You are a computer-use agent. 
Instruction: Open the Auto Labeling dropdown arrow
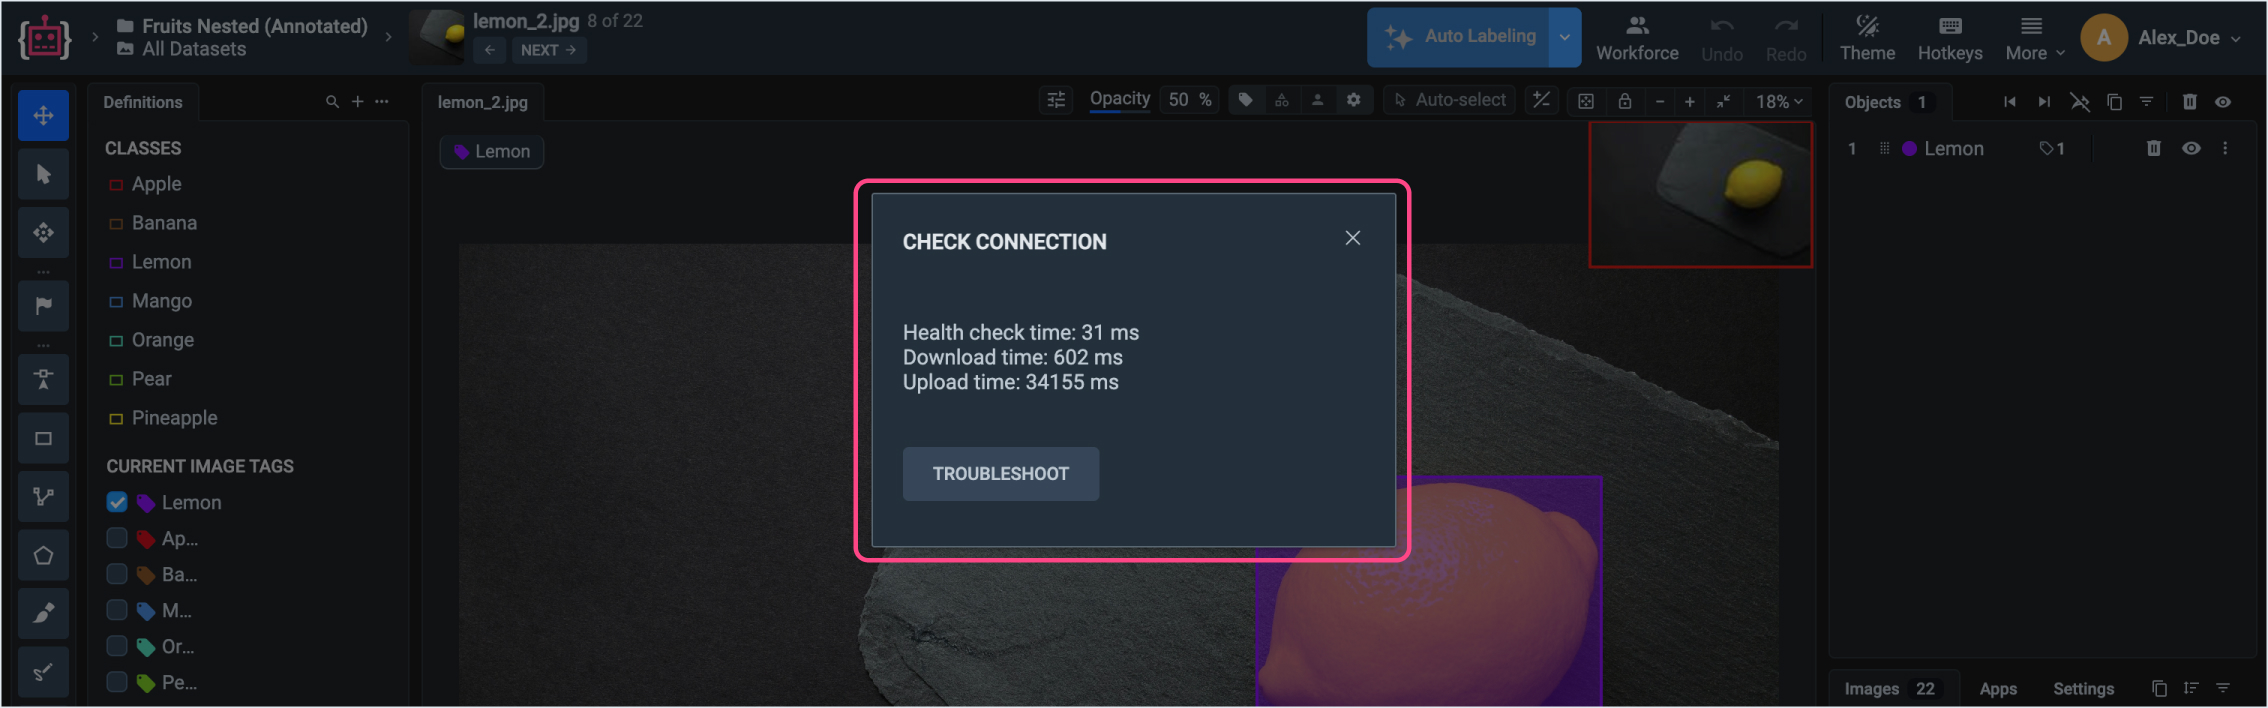[1565, 37]
